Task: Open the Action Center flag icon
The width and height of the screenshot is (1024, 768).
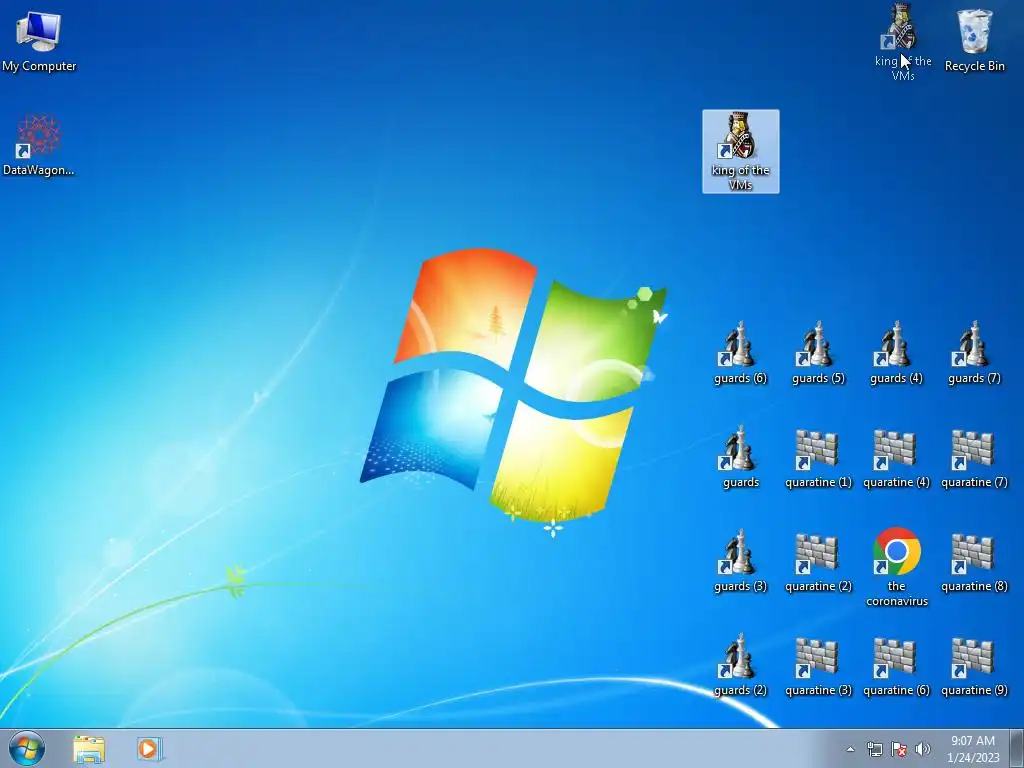Action: pos(899,749)
